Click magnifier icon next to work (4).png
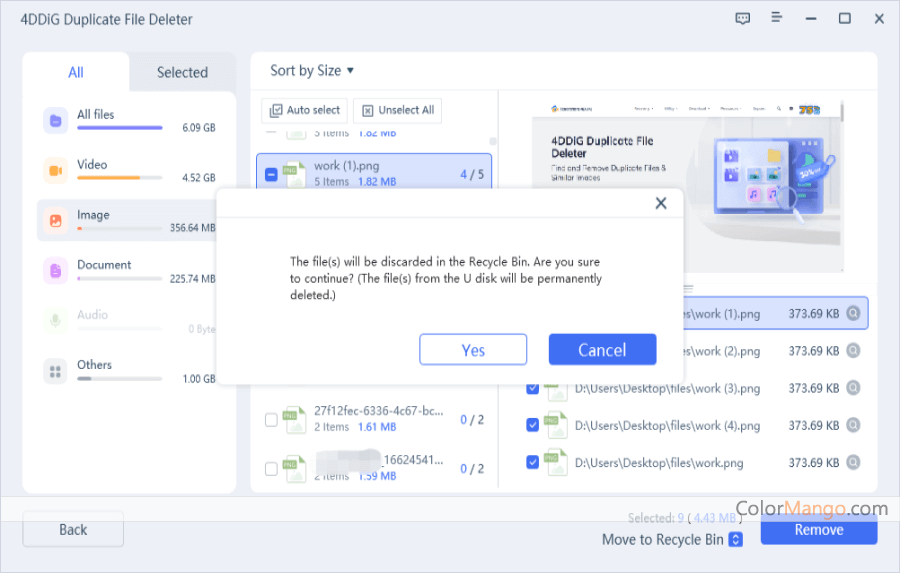The height and width of the screenshot is (573, 900). pos(853,425)
